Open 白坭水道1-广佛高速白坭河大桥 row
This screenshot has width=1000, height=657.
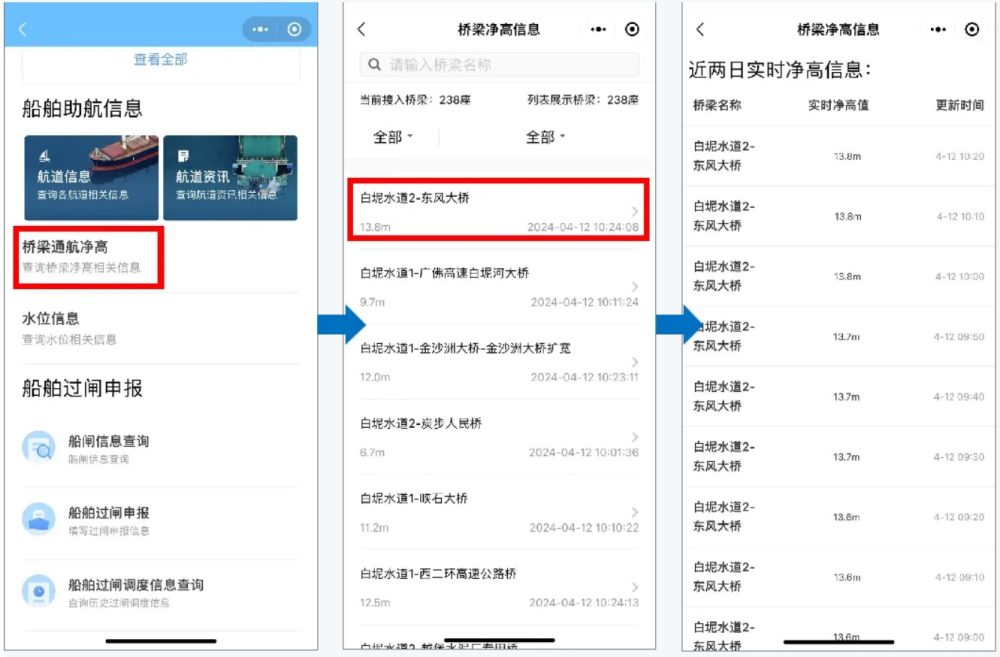click(x=499, y=286)
